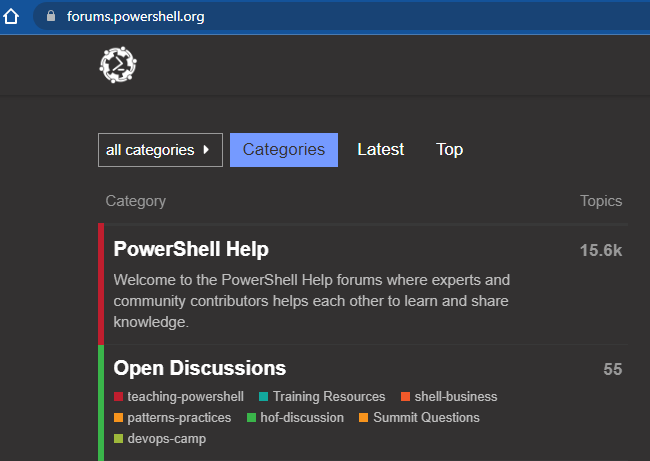Open the shell-business subcategory

pos(455,397)
